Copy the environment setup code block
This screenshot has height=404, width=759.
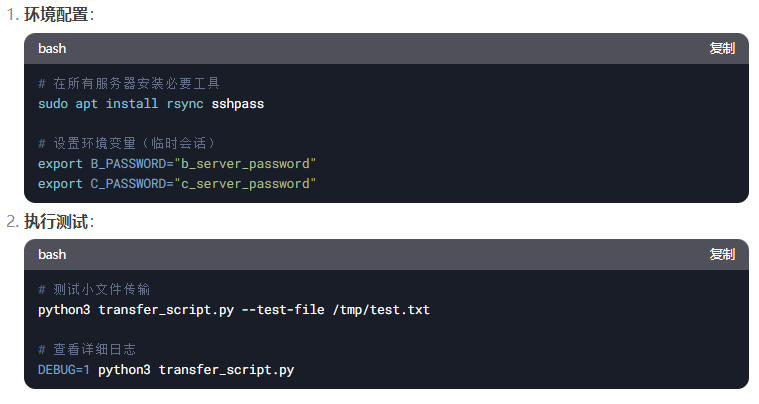pyautogui.click(x=721, y=48)
